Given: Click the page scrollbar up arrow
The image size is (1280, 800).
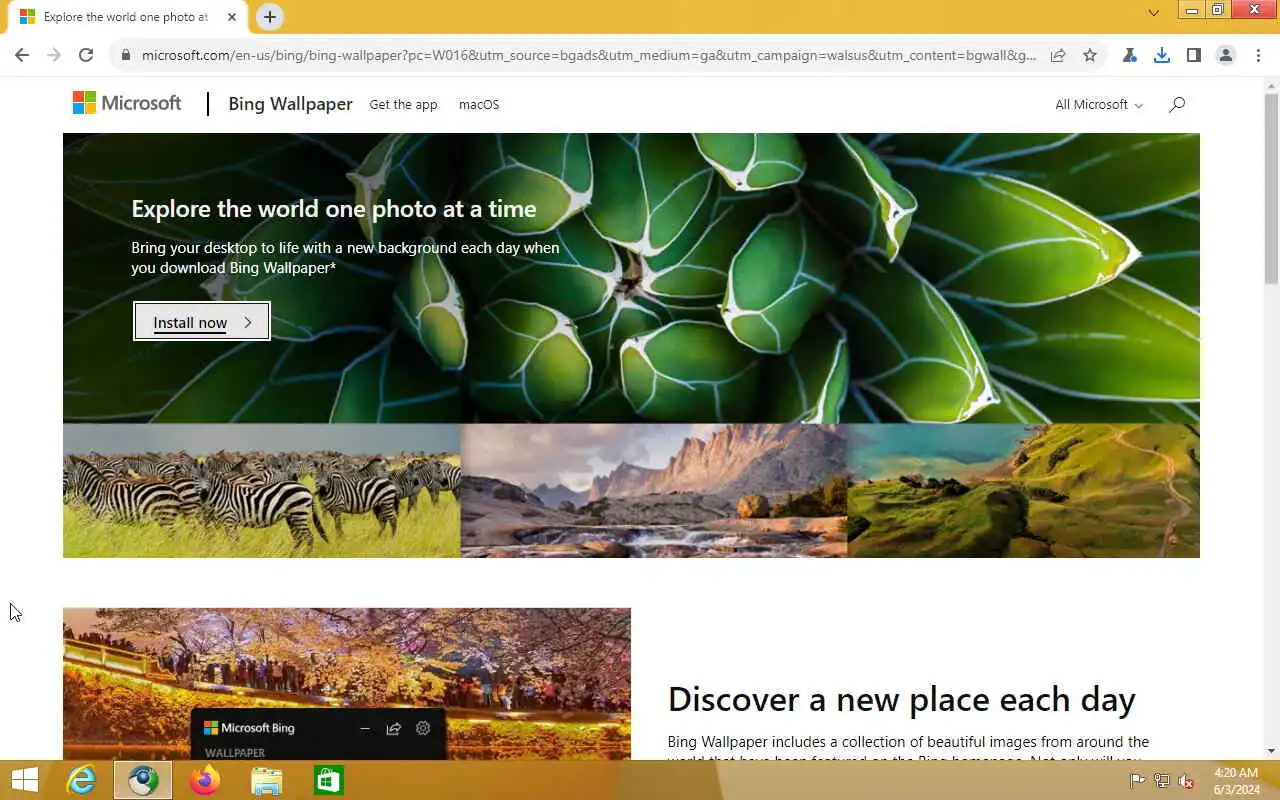Looking at the screenshot, I should (1271, 85).
